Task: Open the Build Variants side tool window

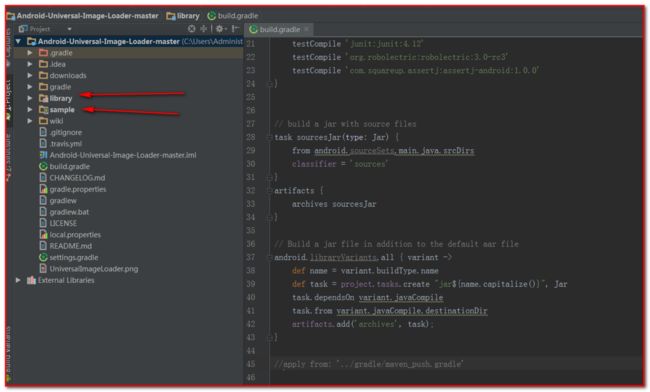Action: pyautogui.click(x=8, y=354)
